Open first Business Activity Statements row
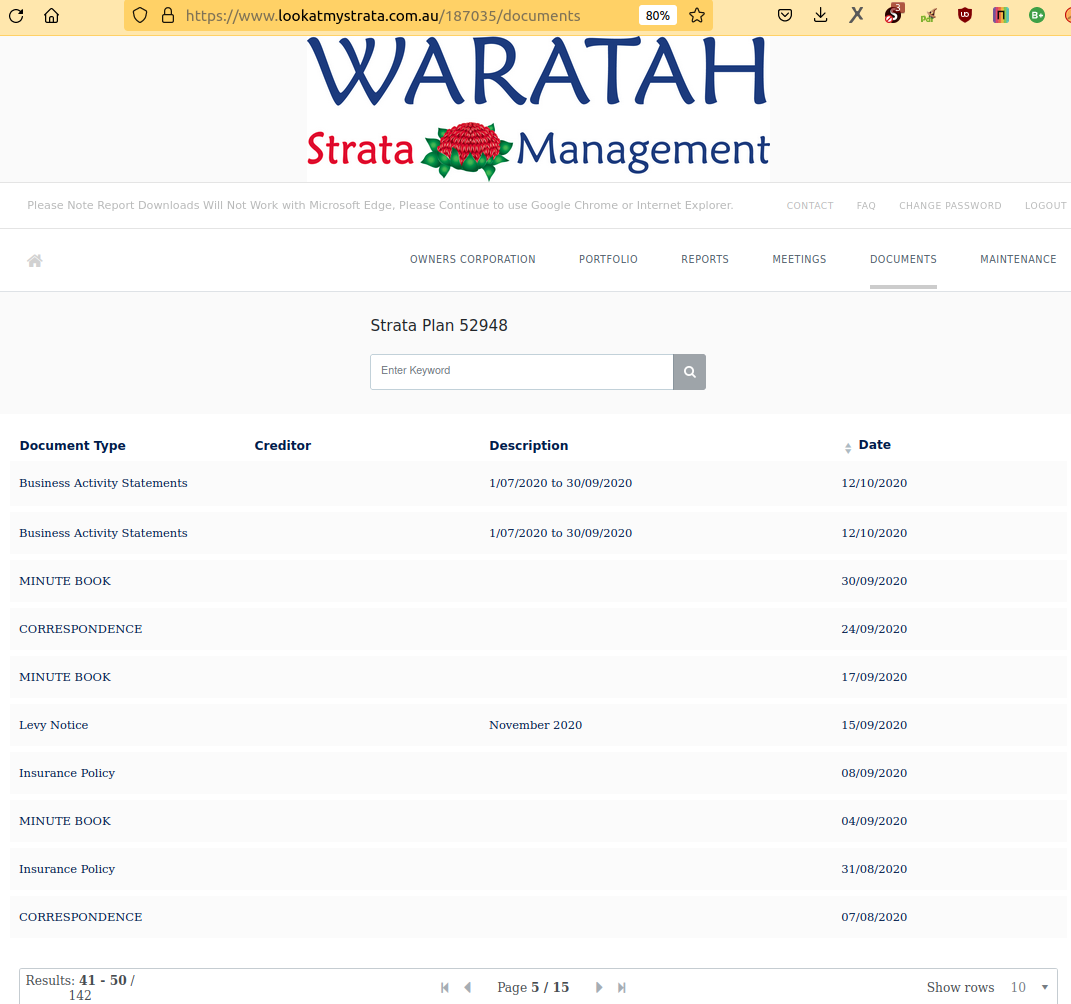1071x1004 pixels. click(538, 483)
